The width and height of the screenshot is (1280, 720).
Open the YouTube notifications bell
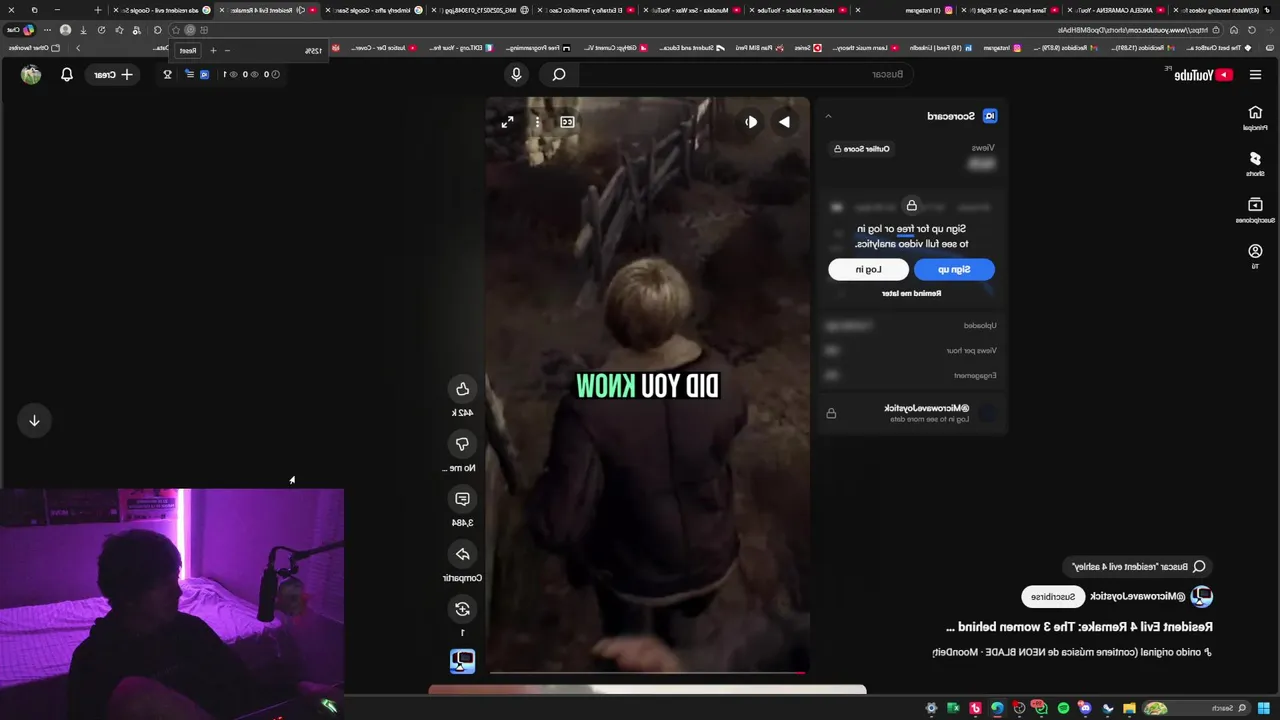coord(67,74)
